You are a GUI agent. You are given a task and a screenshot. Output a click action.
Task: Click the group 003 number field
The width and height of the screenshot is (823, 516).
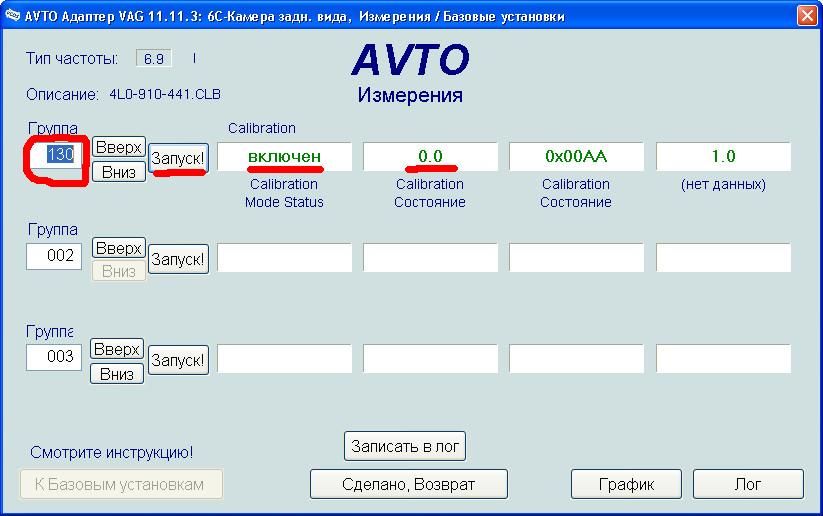(54, 357)
